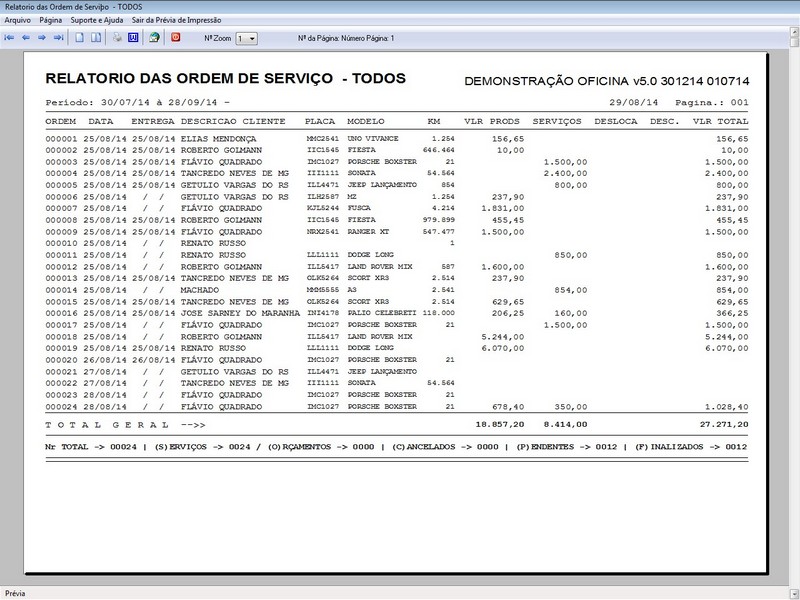Select two-page view icon
Viewport: 800px width, 600px height.
pyautogui.click(x=96, y=38)
